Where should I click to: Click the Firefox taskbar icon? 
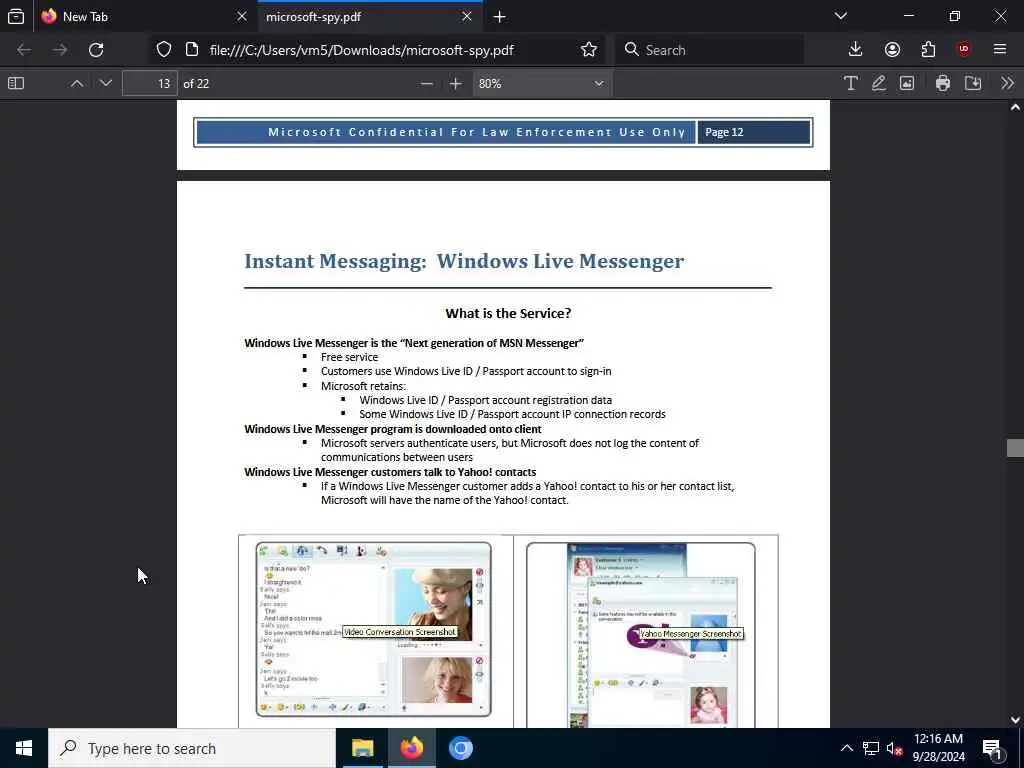(411, 748)
